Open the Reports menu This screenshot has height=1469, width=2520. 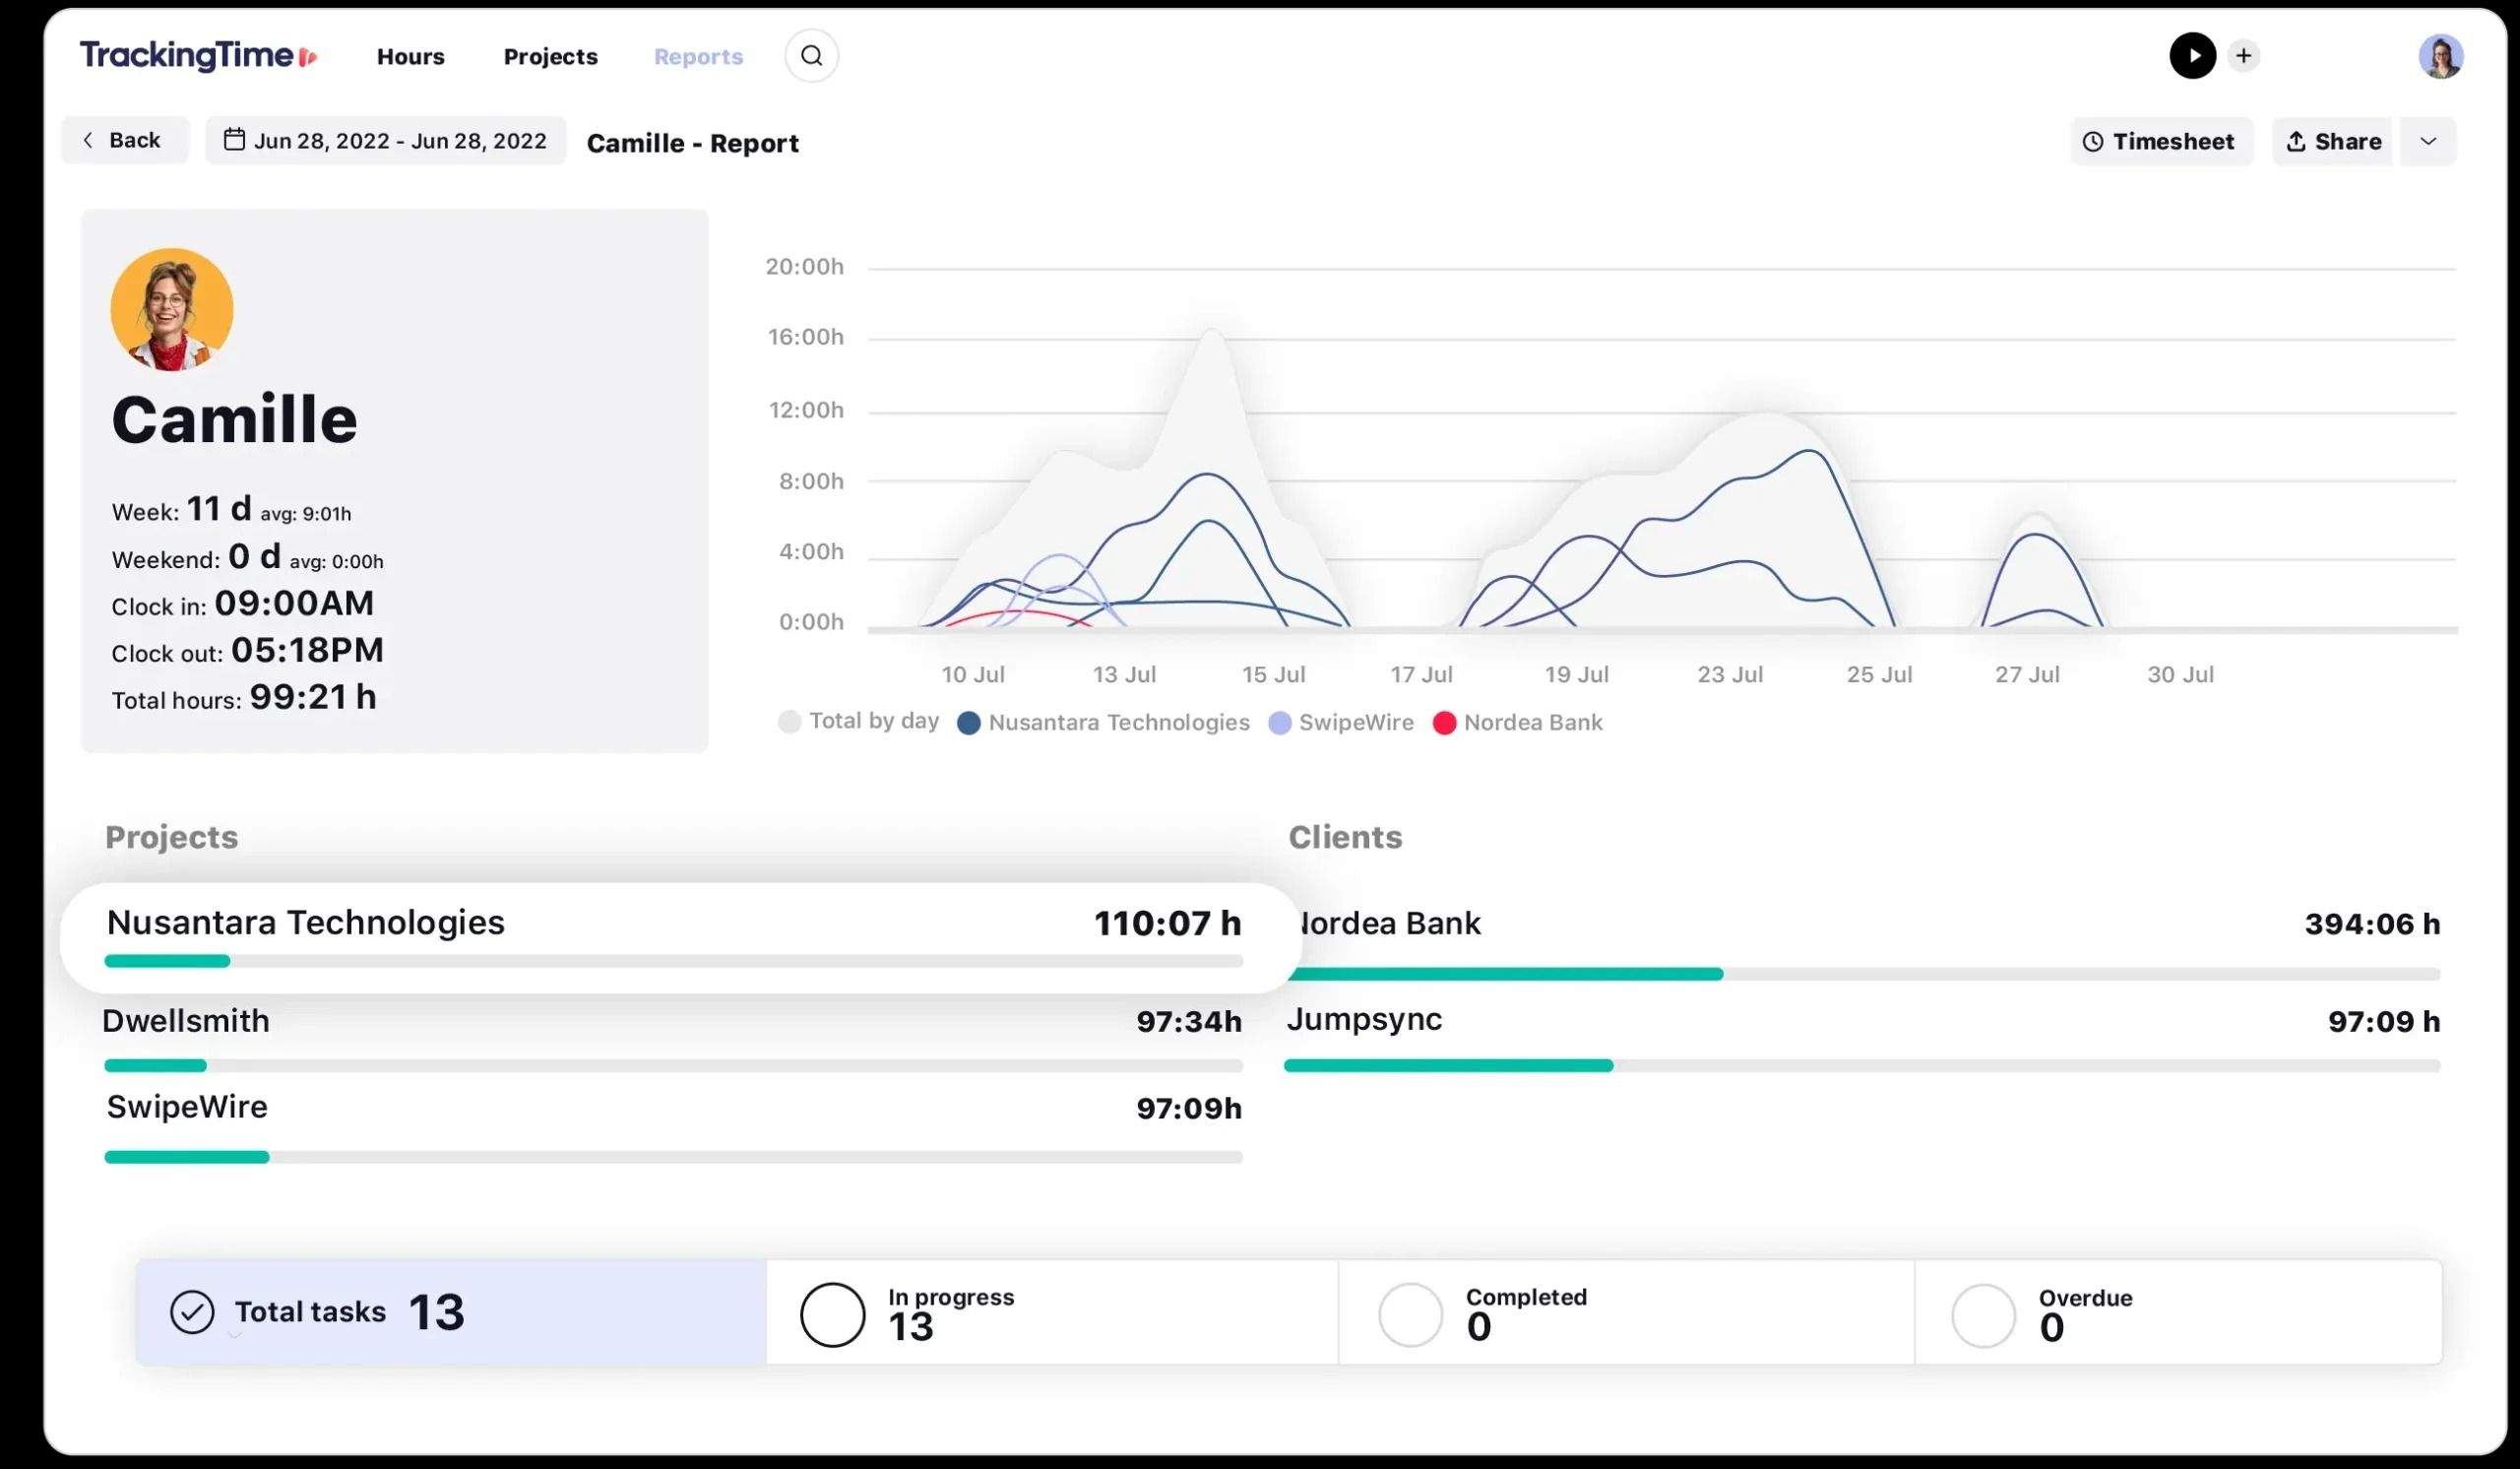698,57
